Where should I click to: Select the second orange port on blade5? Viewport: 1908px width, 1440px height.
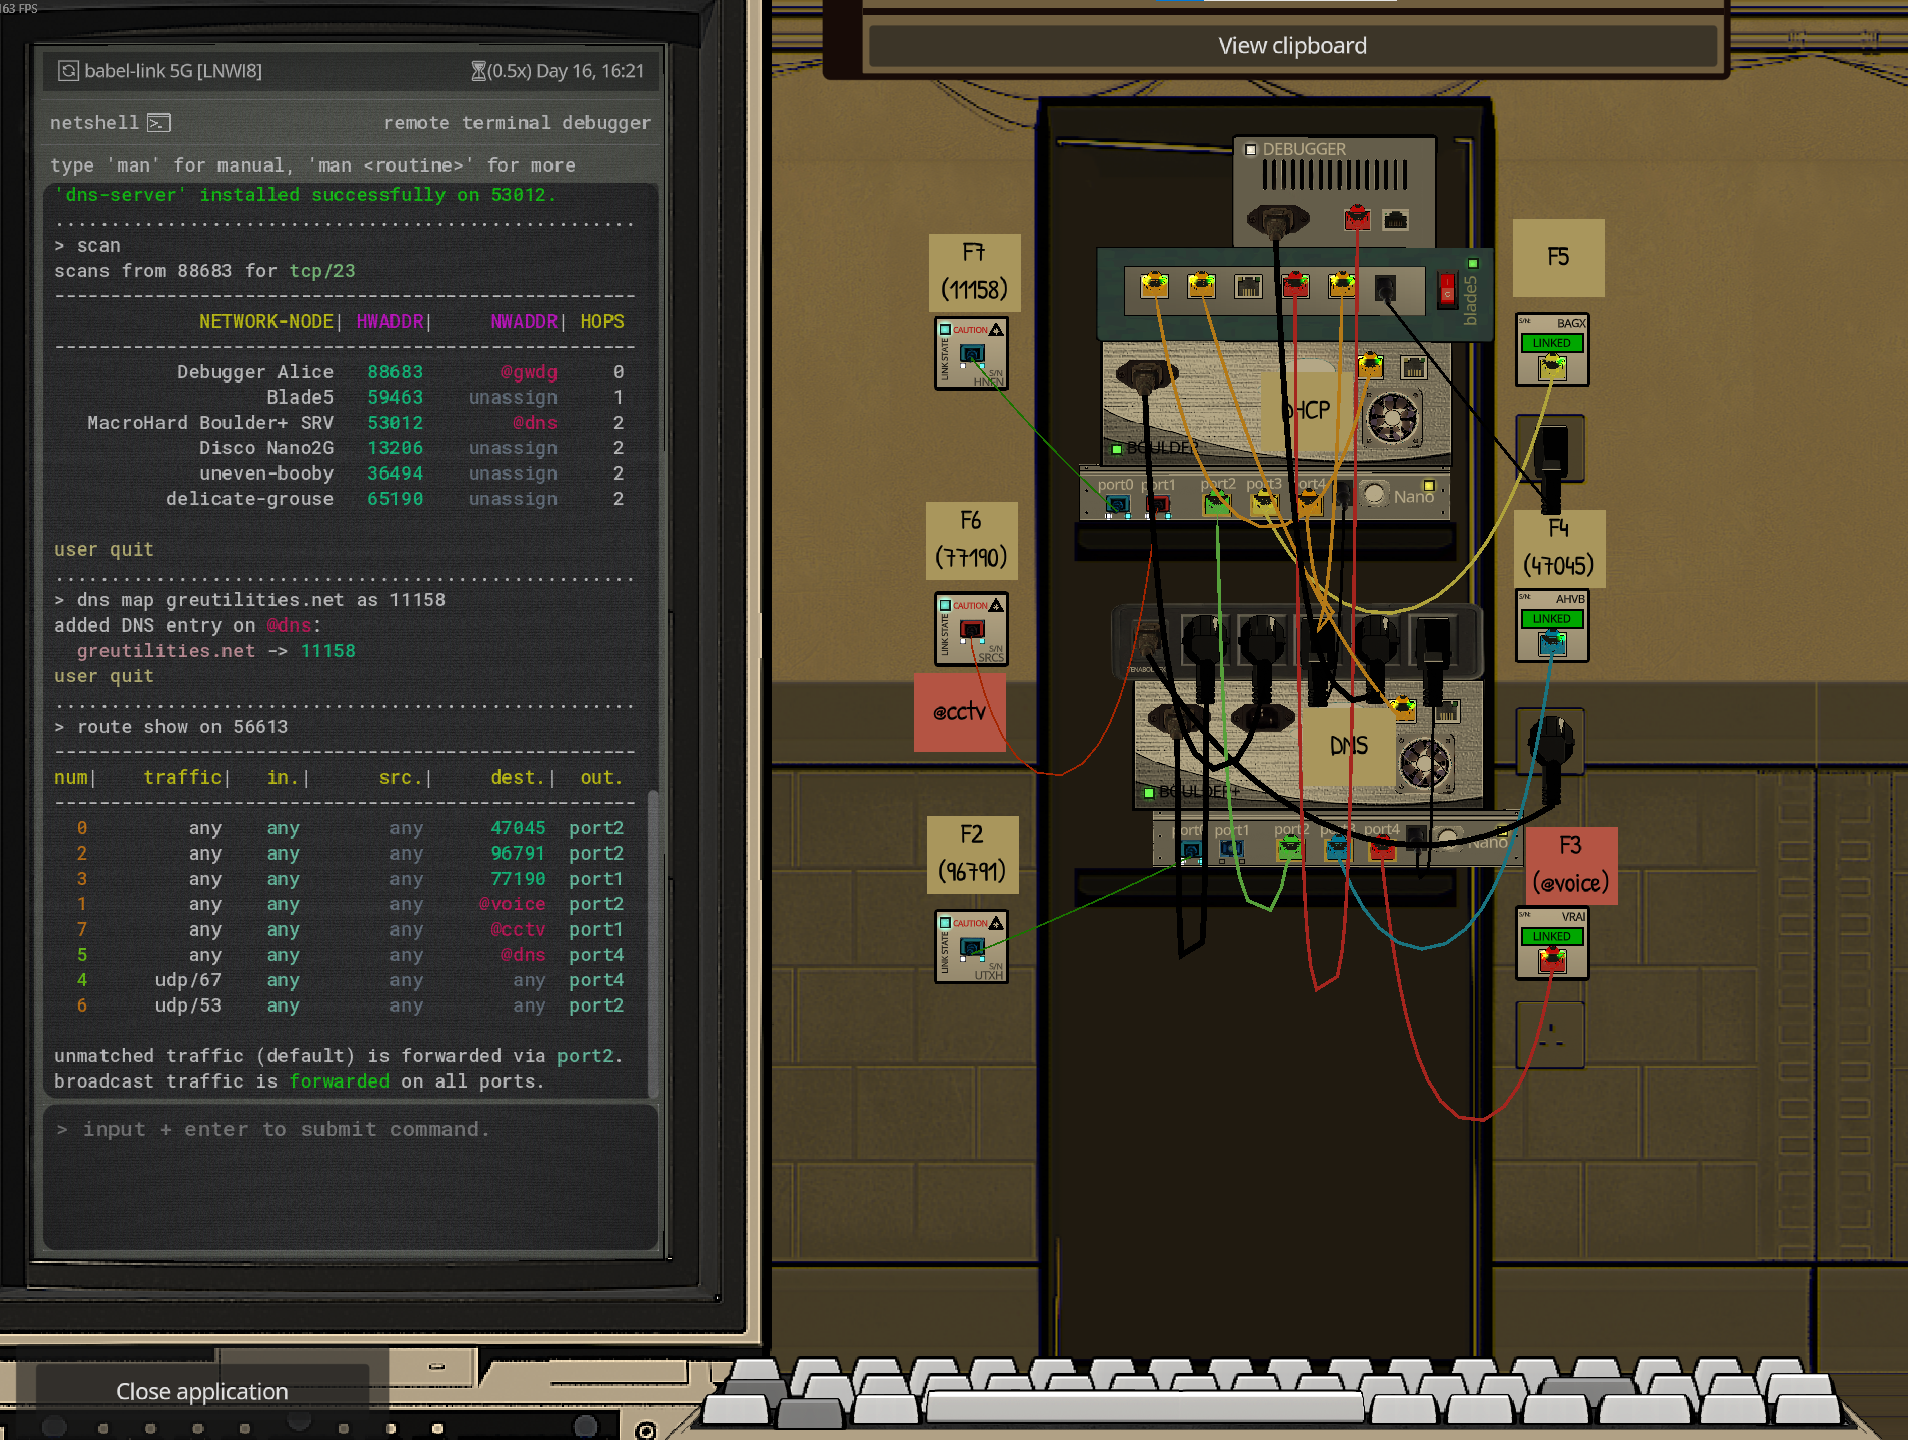click(x=1201, y=286)
